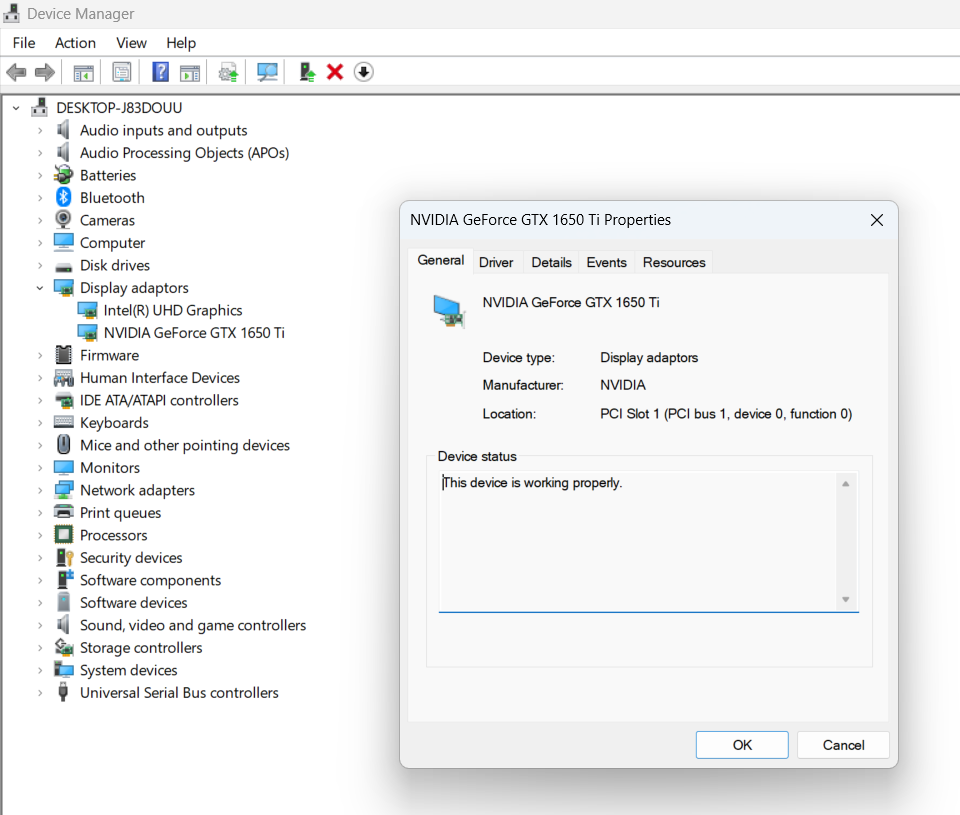Switch to the Events tab

[x=606, y=262]
